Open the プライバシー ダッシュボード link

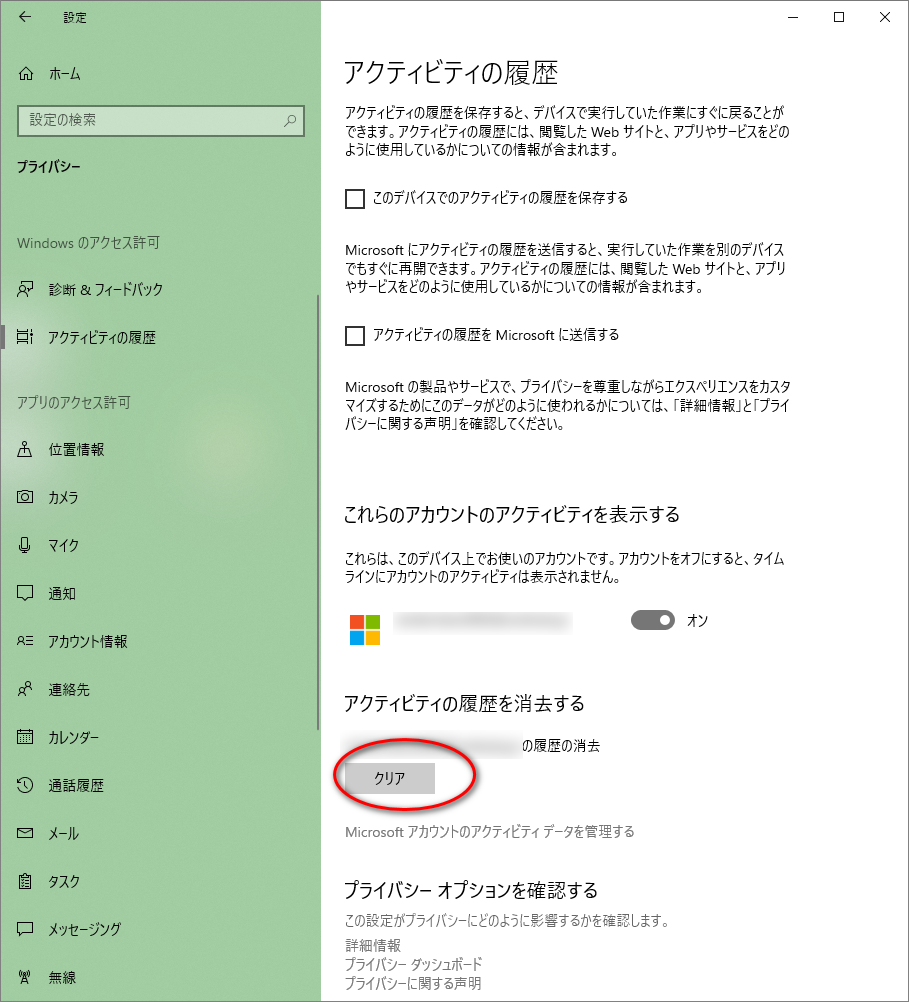point(413,964)
